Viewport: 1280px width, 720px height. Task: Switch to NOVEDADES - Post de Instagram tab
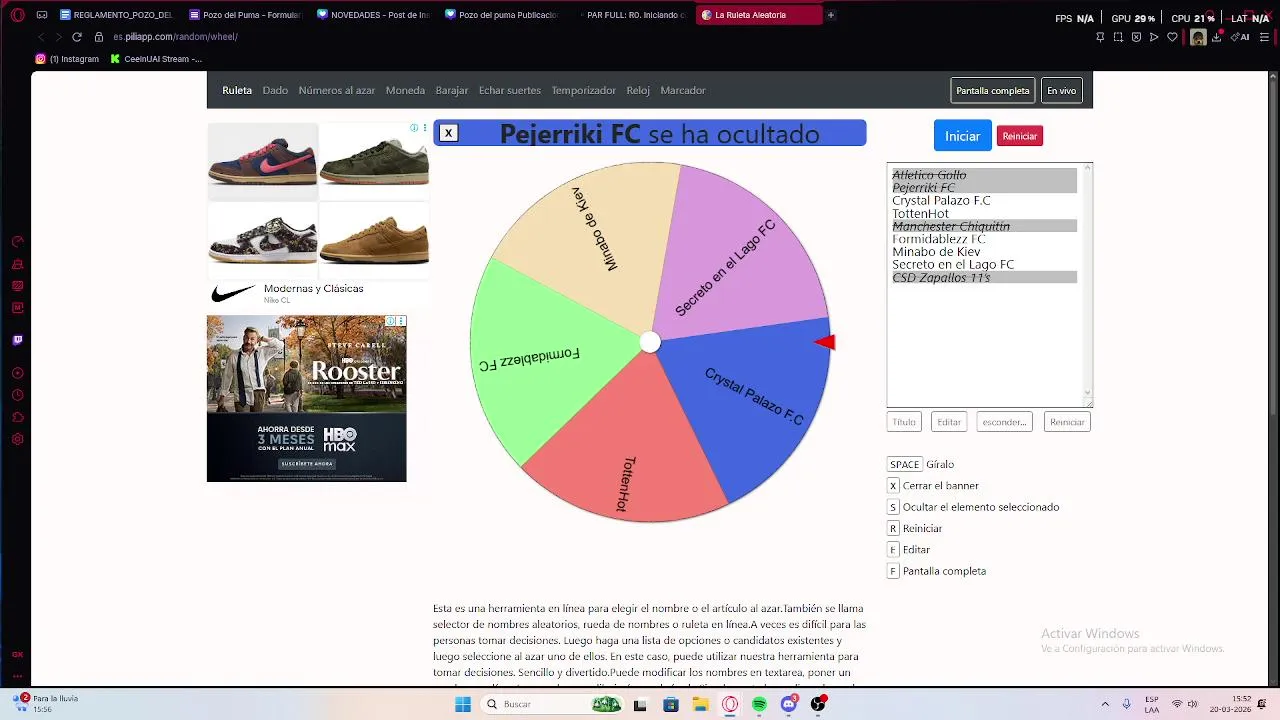373,15
